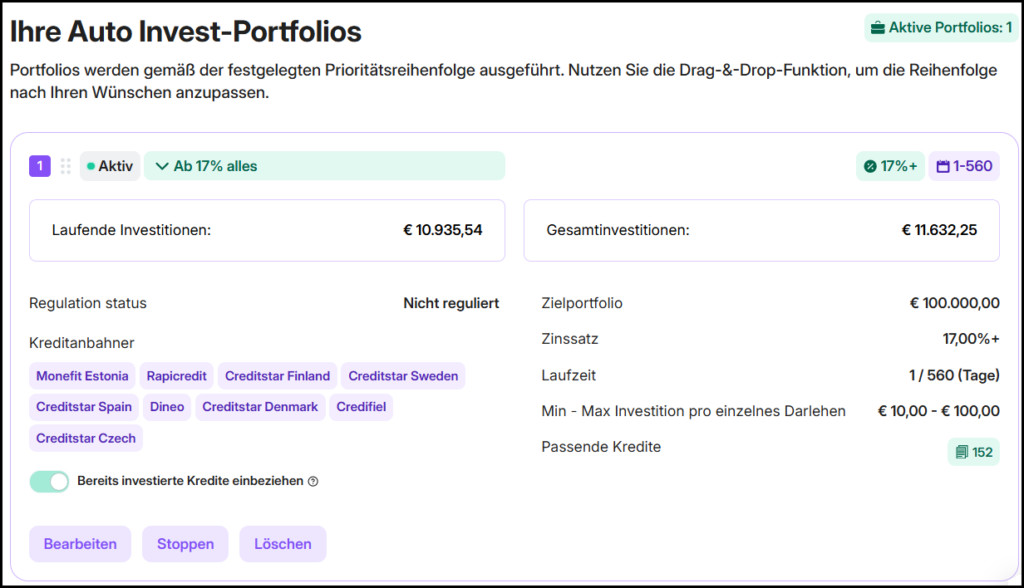Collapse the Ab 17% alles portfolio
The image size is (1024, 588).
click(162, 166)
